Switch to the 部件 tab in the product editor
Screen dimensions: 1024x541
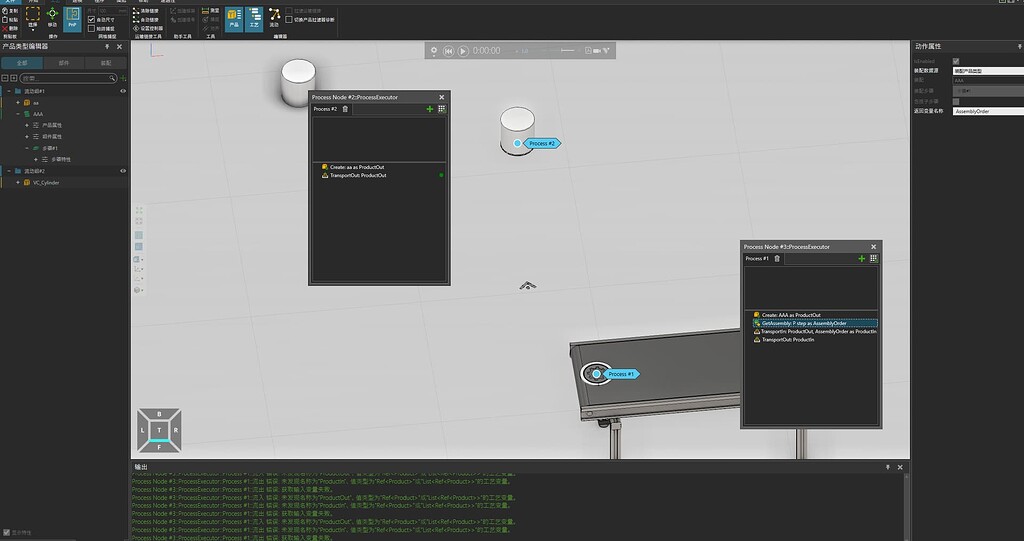tap(64, 62)
